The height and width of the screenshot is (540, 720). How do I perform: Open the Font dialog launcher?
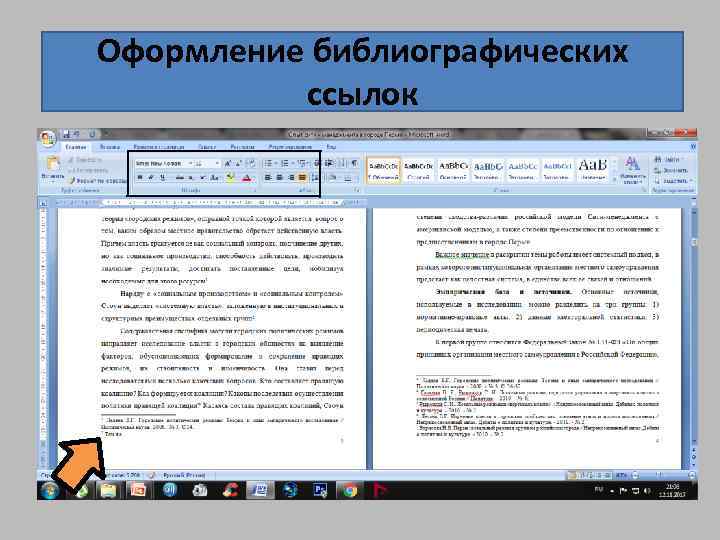[254, 190]
